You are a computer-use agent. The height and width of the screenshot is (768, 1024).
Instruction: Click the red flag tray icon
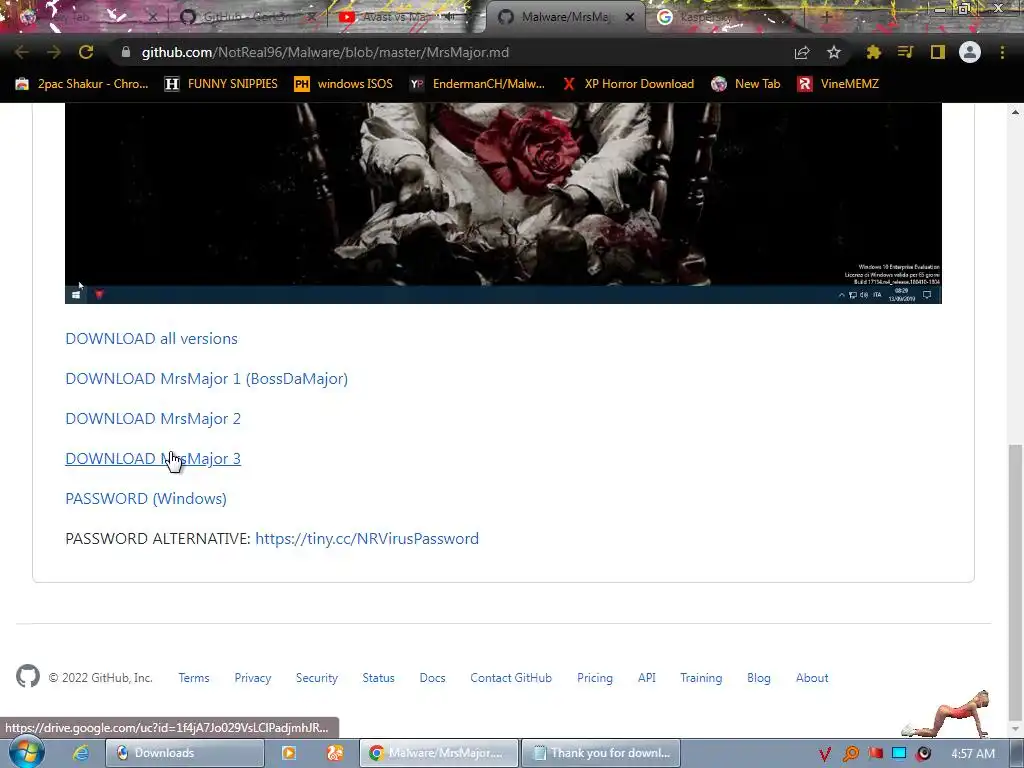tap(875, 754)
